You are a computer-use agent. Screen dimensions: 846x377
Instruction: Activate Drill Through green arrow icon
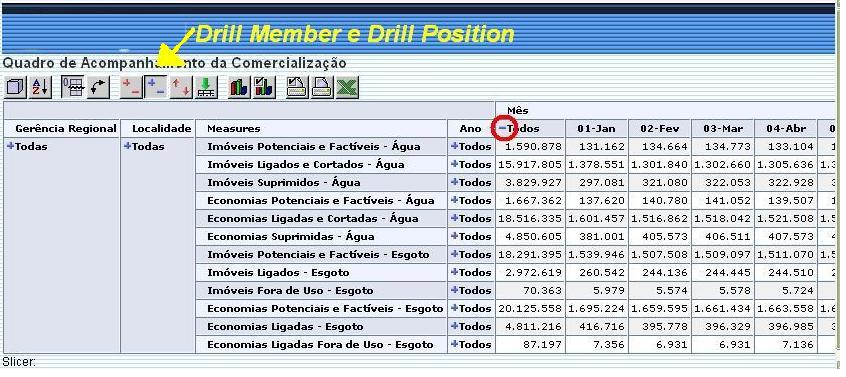point(206,87)
